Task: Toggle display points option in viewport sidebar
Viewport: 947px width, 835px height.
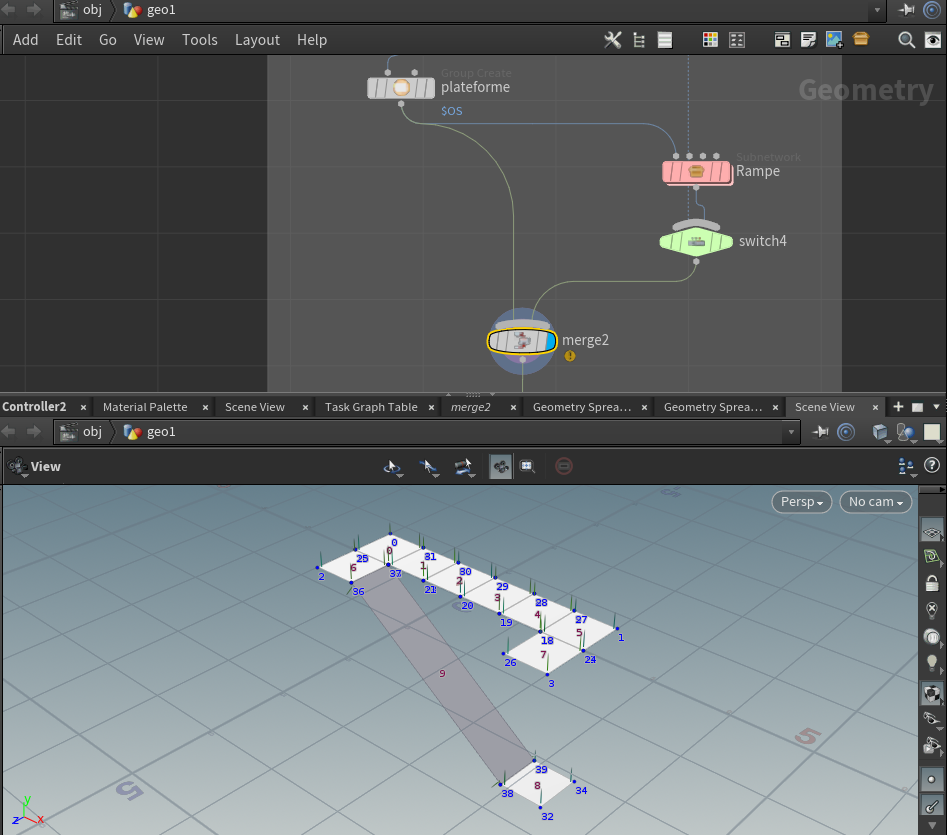Action: 932,779
